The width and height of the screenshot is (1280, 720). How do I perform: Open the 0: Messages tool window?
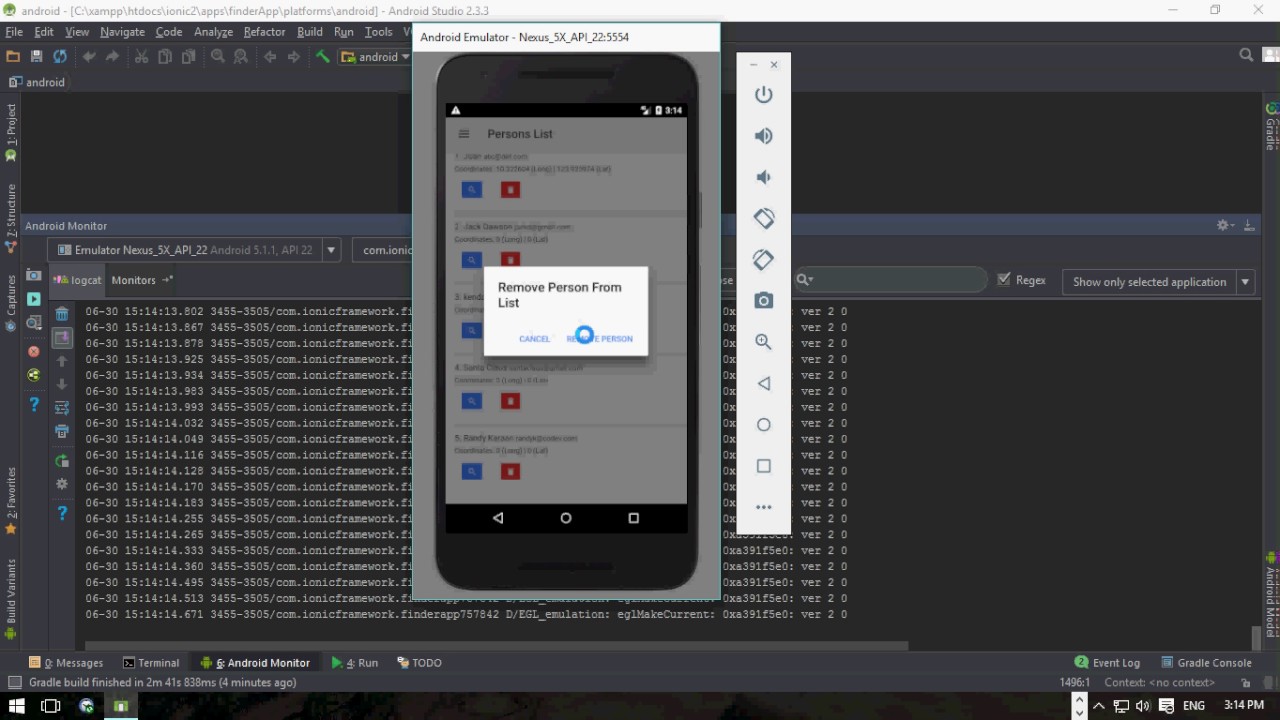pyautogui.click(x=66, y=662)
